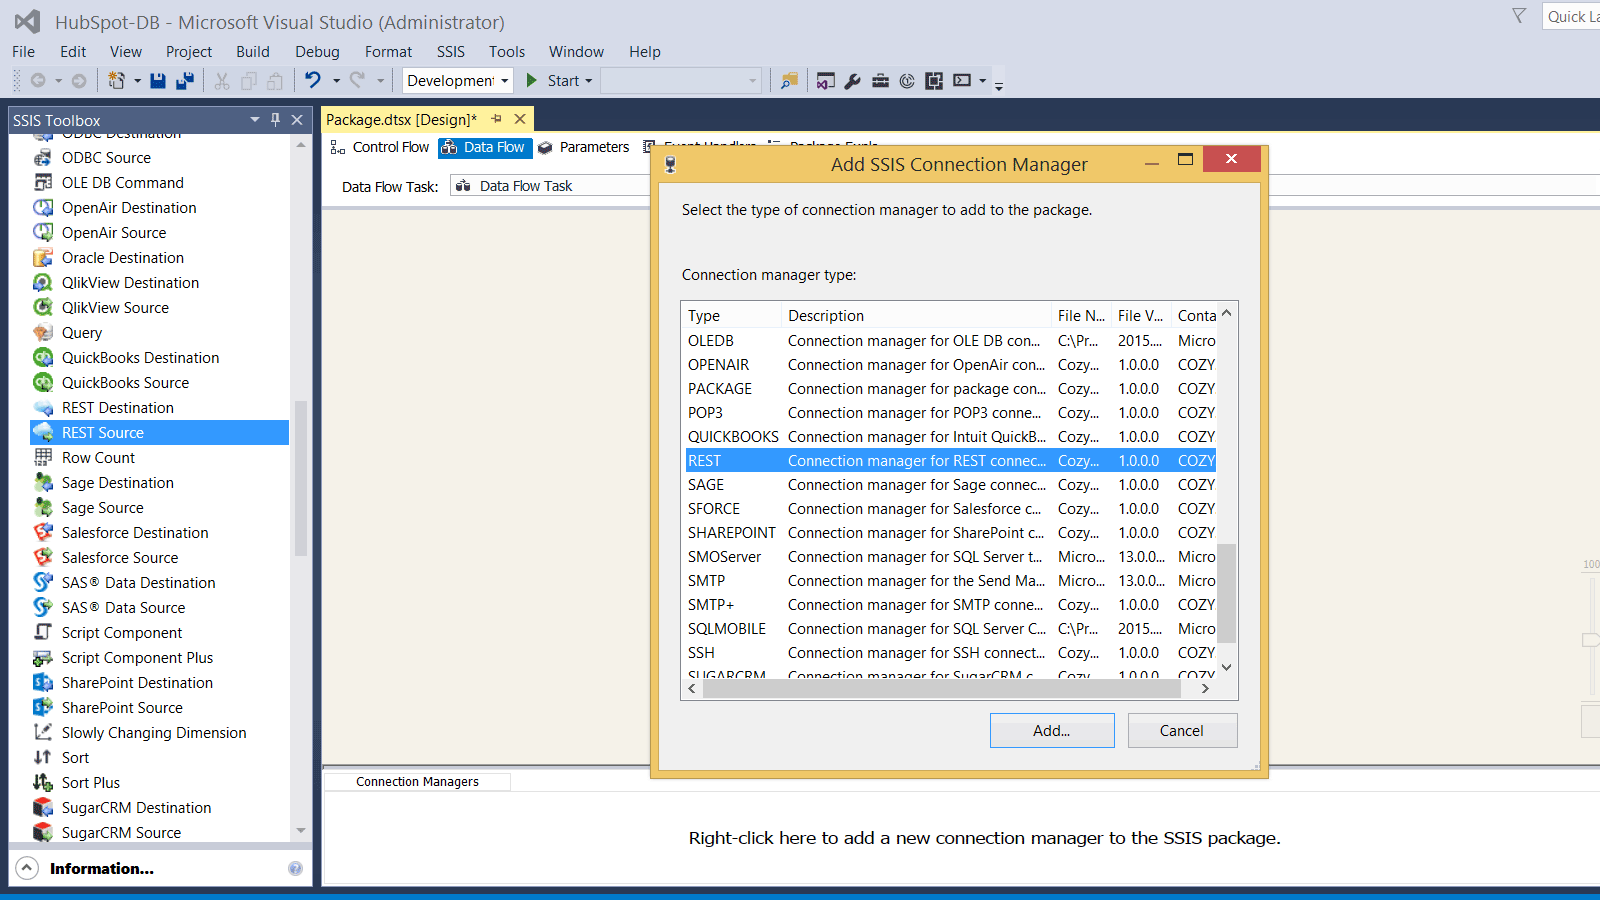Toggle auto-hide pin on SSIS Toolbox
The height and width of the screenshot is (900, 1600).
276,120
